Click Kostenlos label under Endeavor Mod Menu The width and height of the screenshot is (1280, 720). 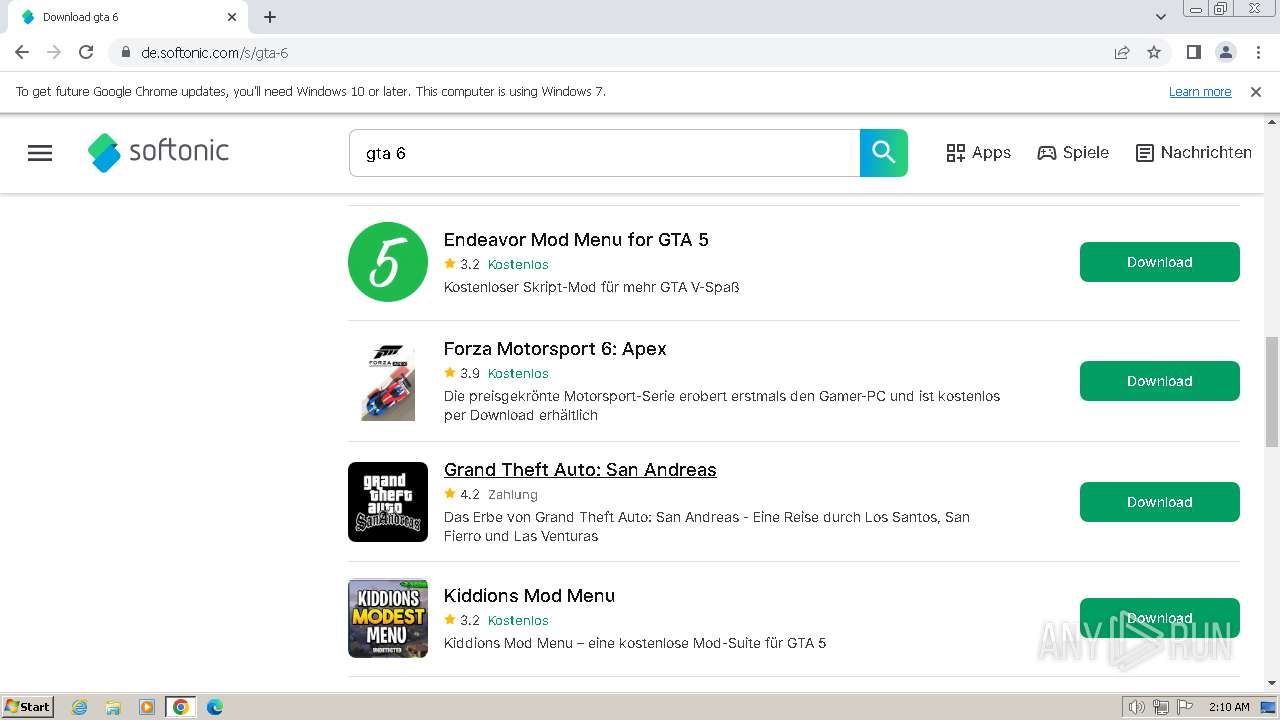[x=518, y=265]
